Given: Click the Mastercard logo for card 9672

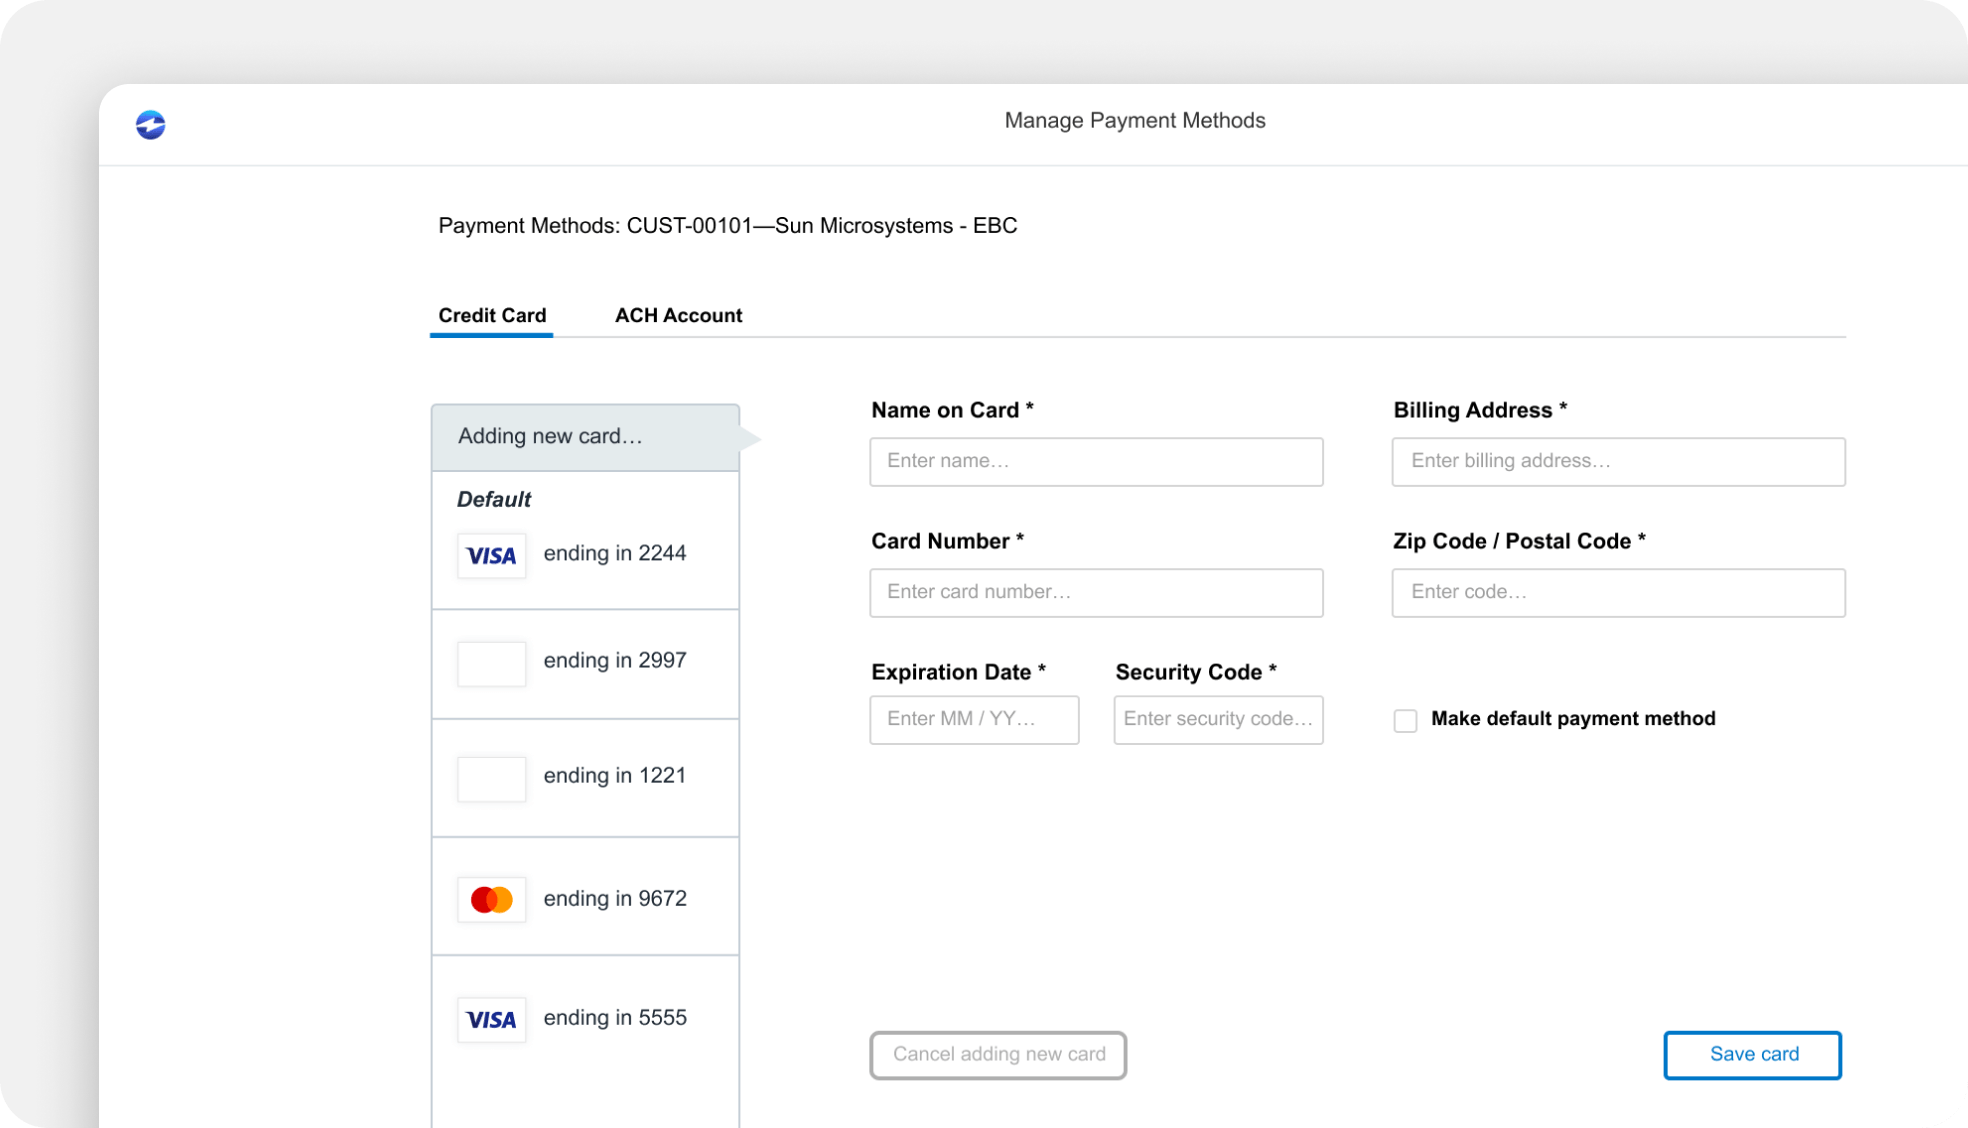Looking at the screenshot, I should coord(491,899).
